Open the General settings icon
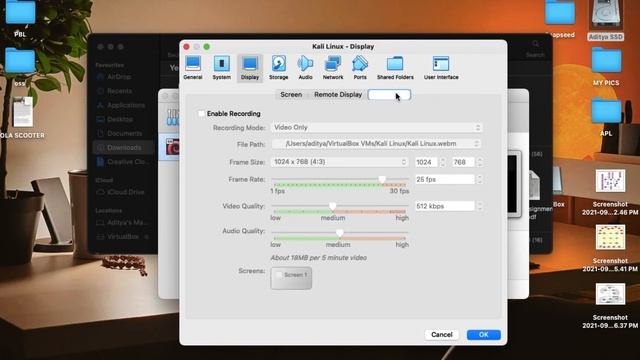The width and height of the screenshot is (640, 360). pos(193,67)
